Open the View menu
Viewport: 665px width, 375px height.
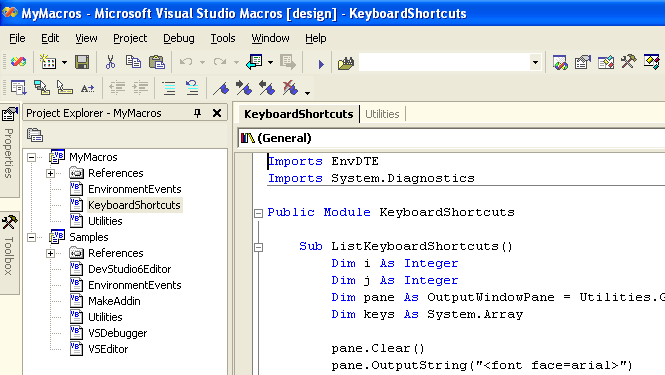[86, 38]
